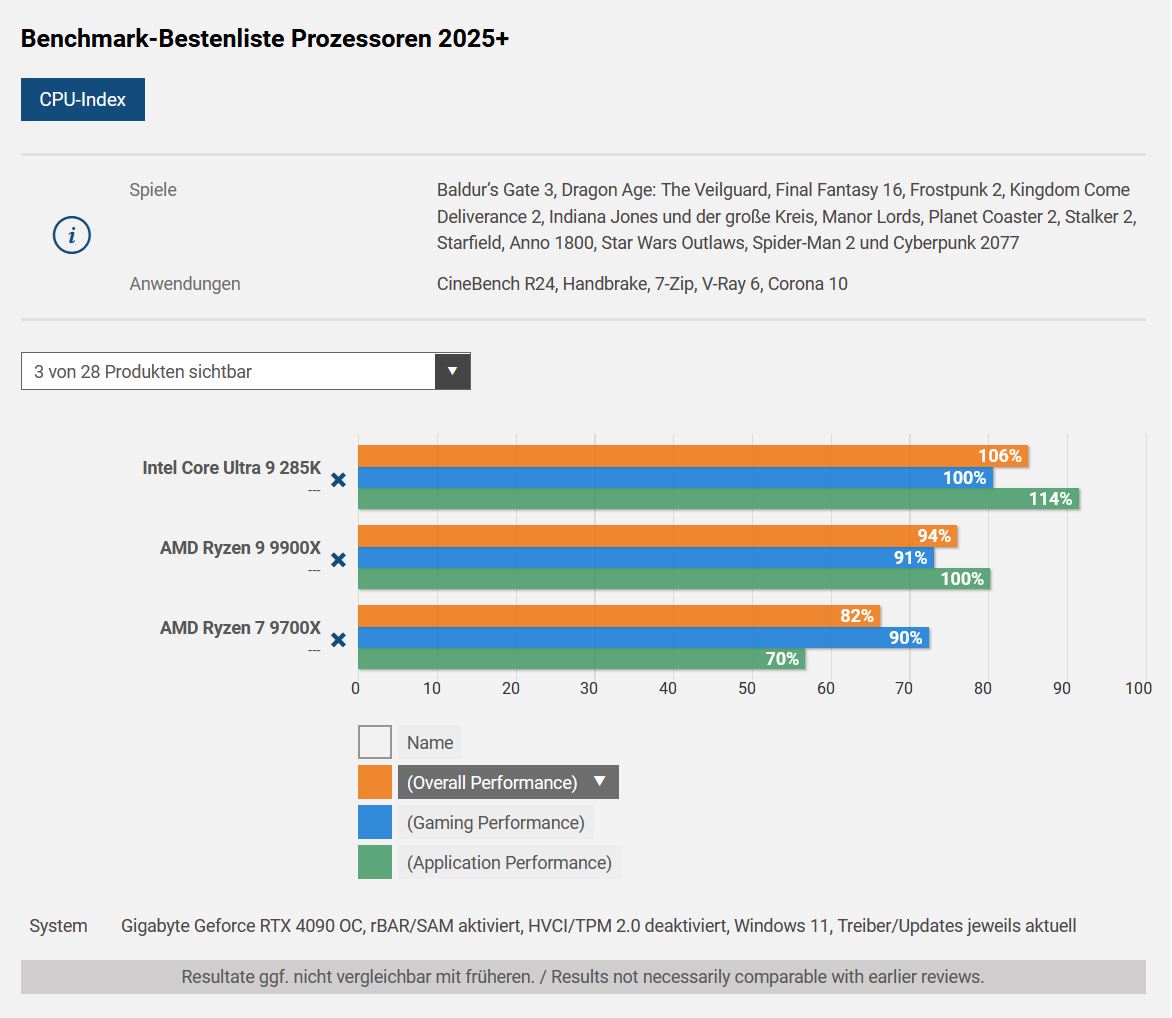The height and width of the screenshot is (1018, 1172).
Task: Select (Overall Performance) sort button
Action: click(x=508, y=782)
